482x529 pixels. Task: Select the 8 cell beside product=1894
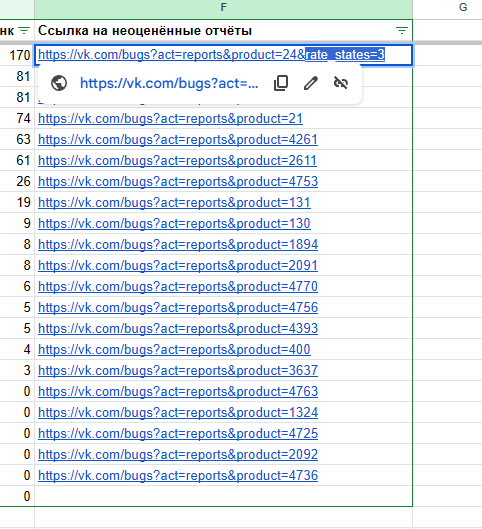(17, 244)
